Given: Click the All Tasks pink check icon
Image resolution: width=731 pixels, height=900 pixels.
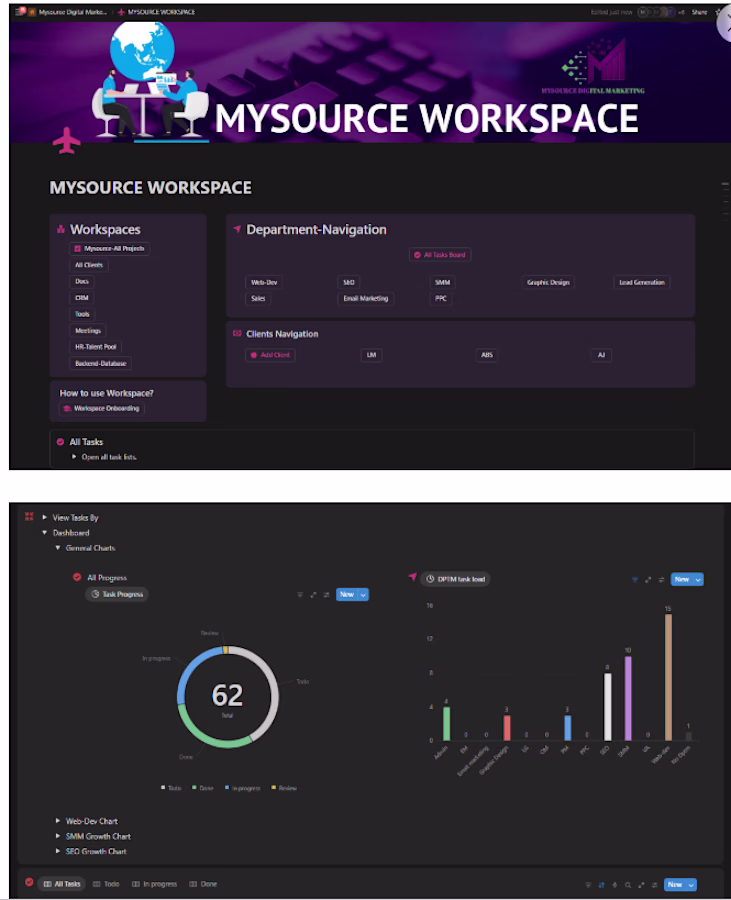Looking at the screenshot, I should coord(60,442).
